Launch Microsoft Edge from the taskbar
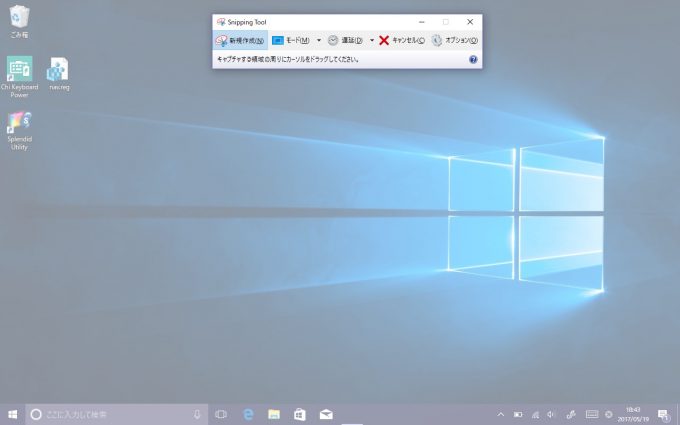 click(x=248, y=415)
